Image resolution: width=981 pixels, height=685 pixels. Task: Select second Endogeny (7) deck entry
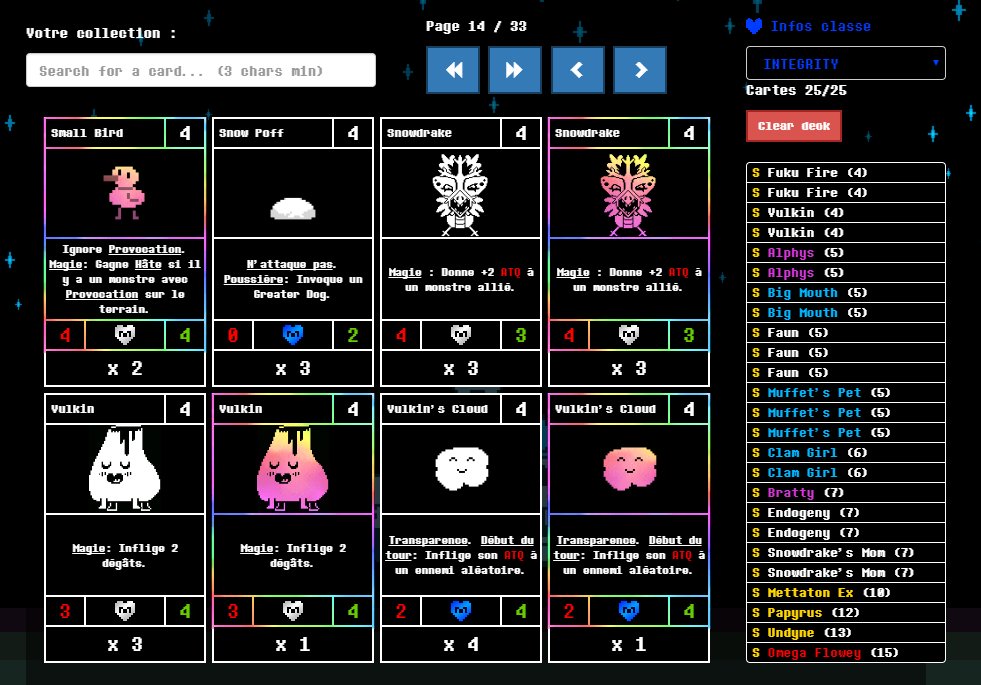click(845, 533)
